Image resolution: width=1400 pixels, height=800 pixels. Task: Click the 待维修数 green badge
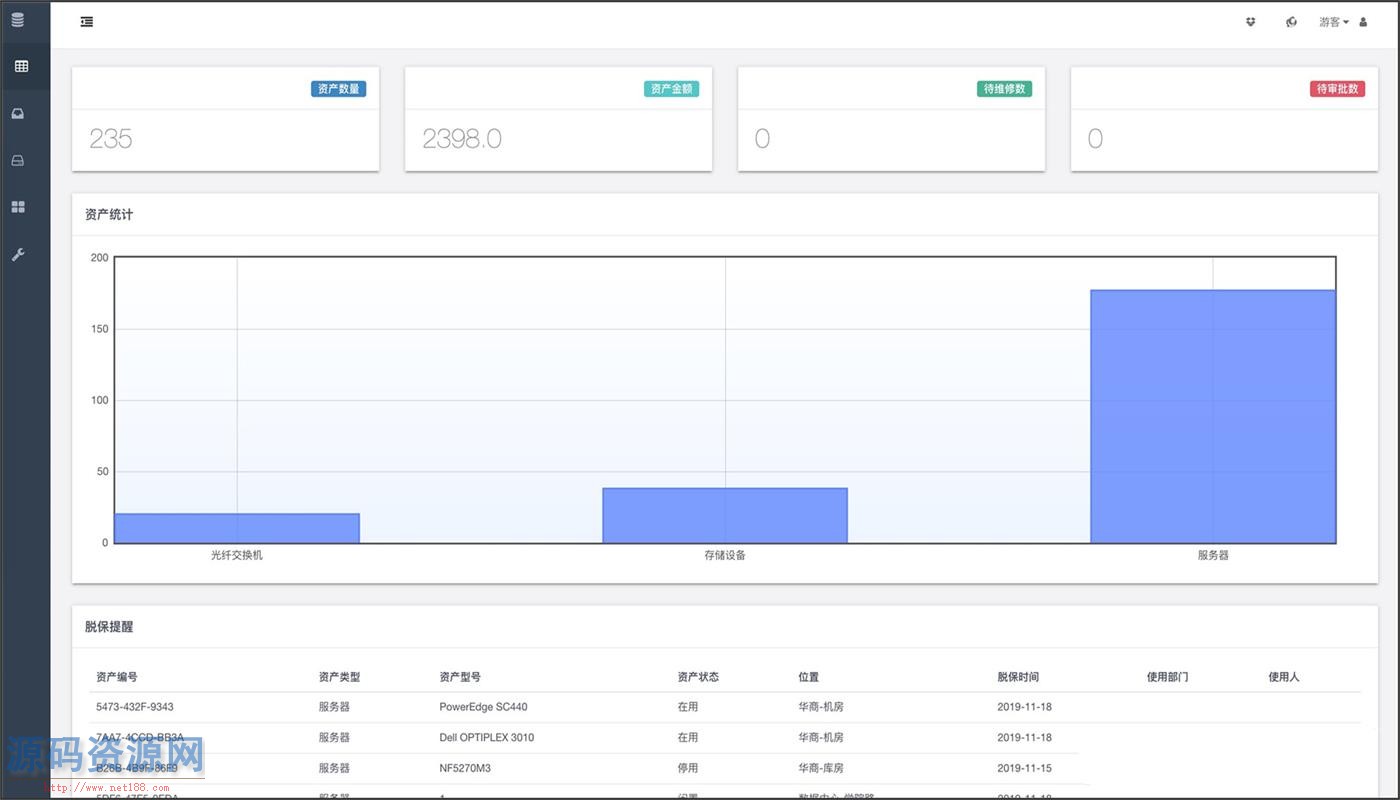click(1004, 89)
